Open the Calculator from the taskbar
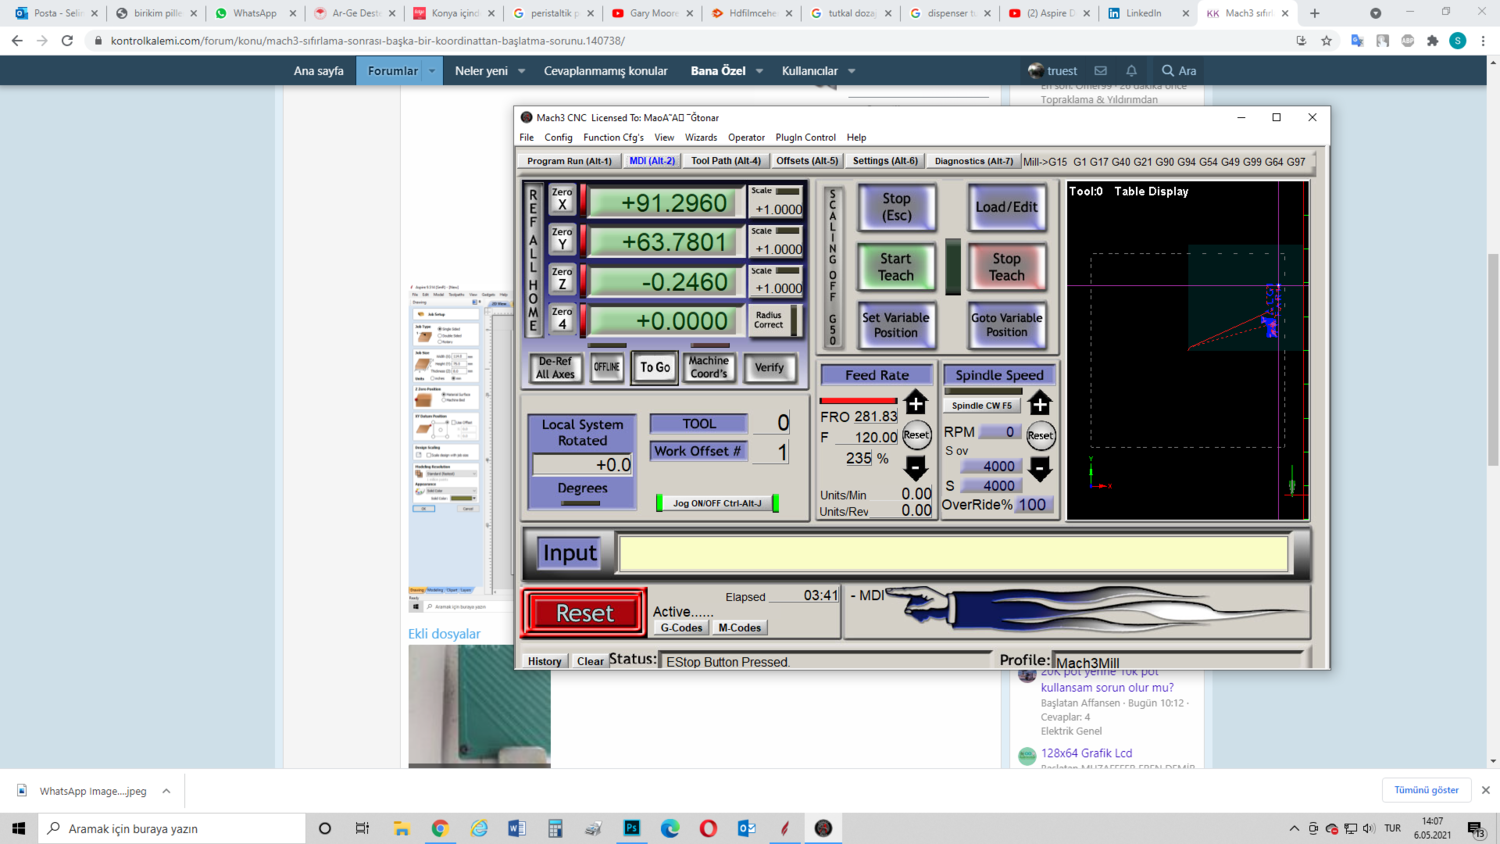1500x844 pixels. 555,828
